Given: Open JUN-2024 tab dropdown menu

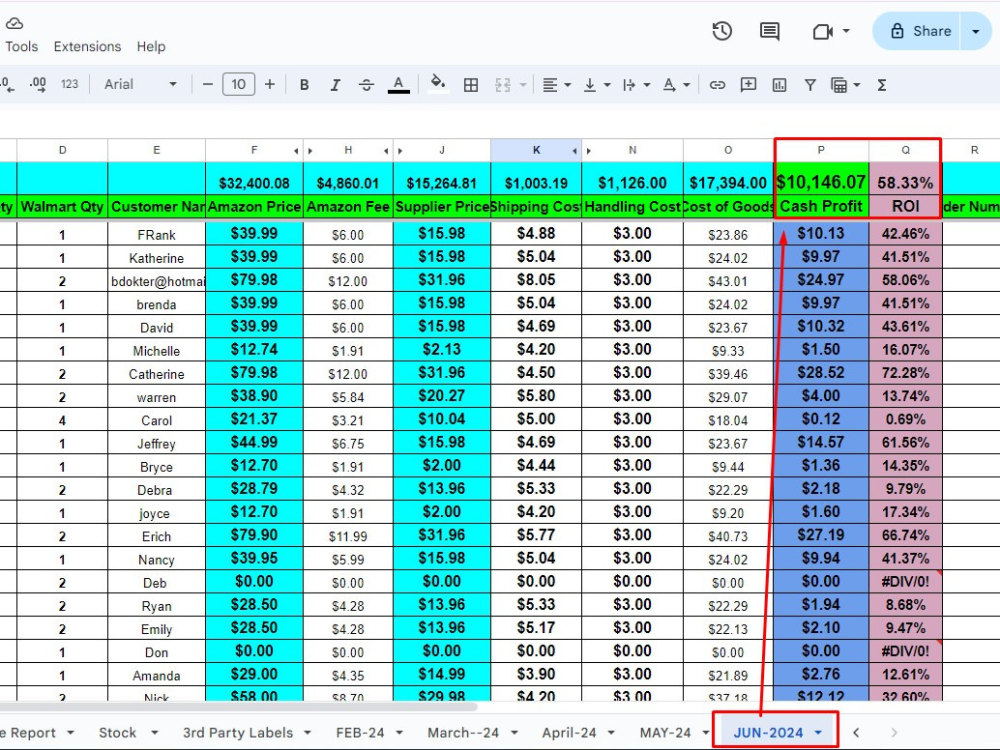Looking at the screenshot, I should tap(818, 733).
